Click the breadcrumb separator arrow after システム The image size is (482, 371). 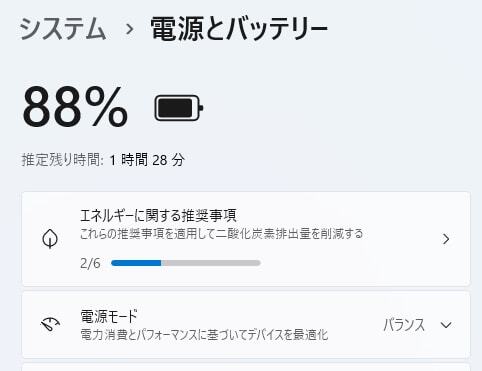pos(130,29)
